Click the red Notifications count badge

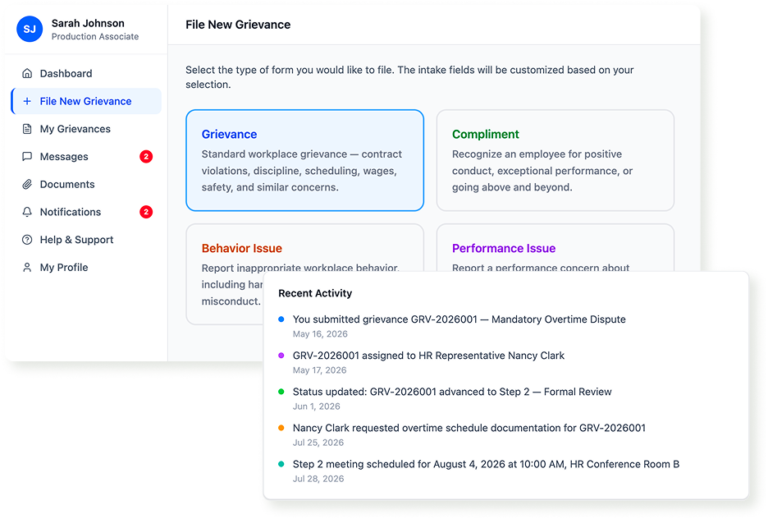[146, 212]
